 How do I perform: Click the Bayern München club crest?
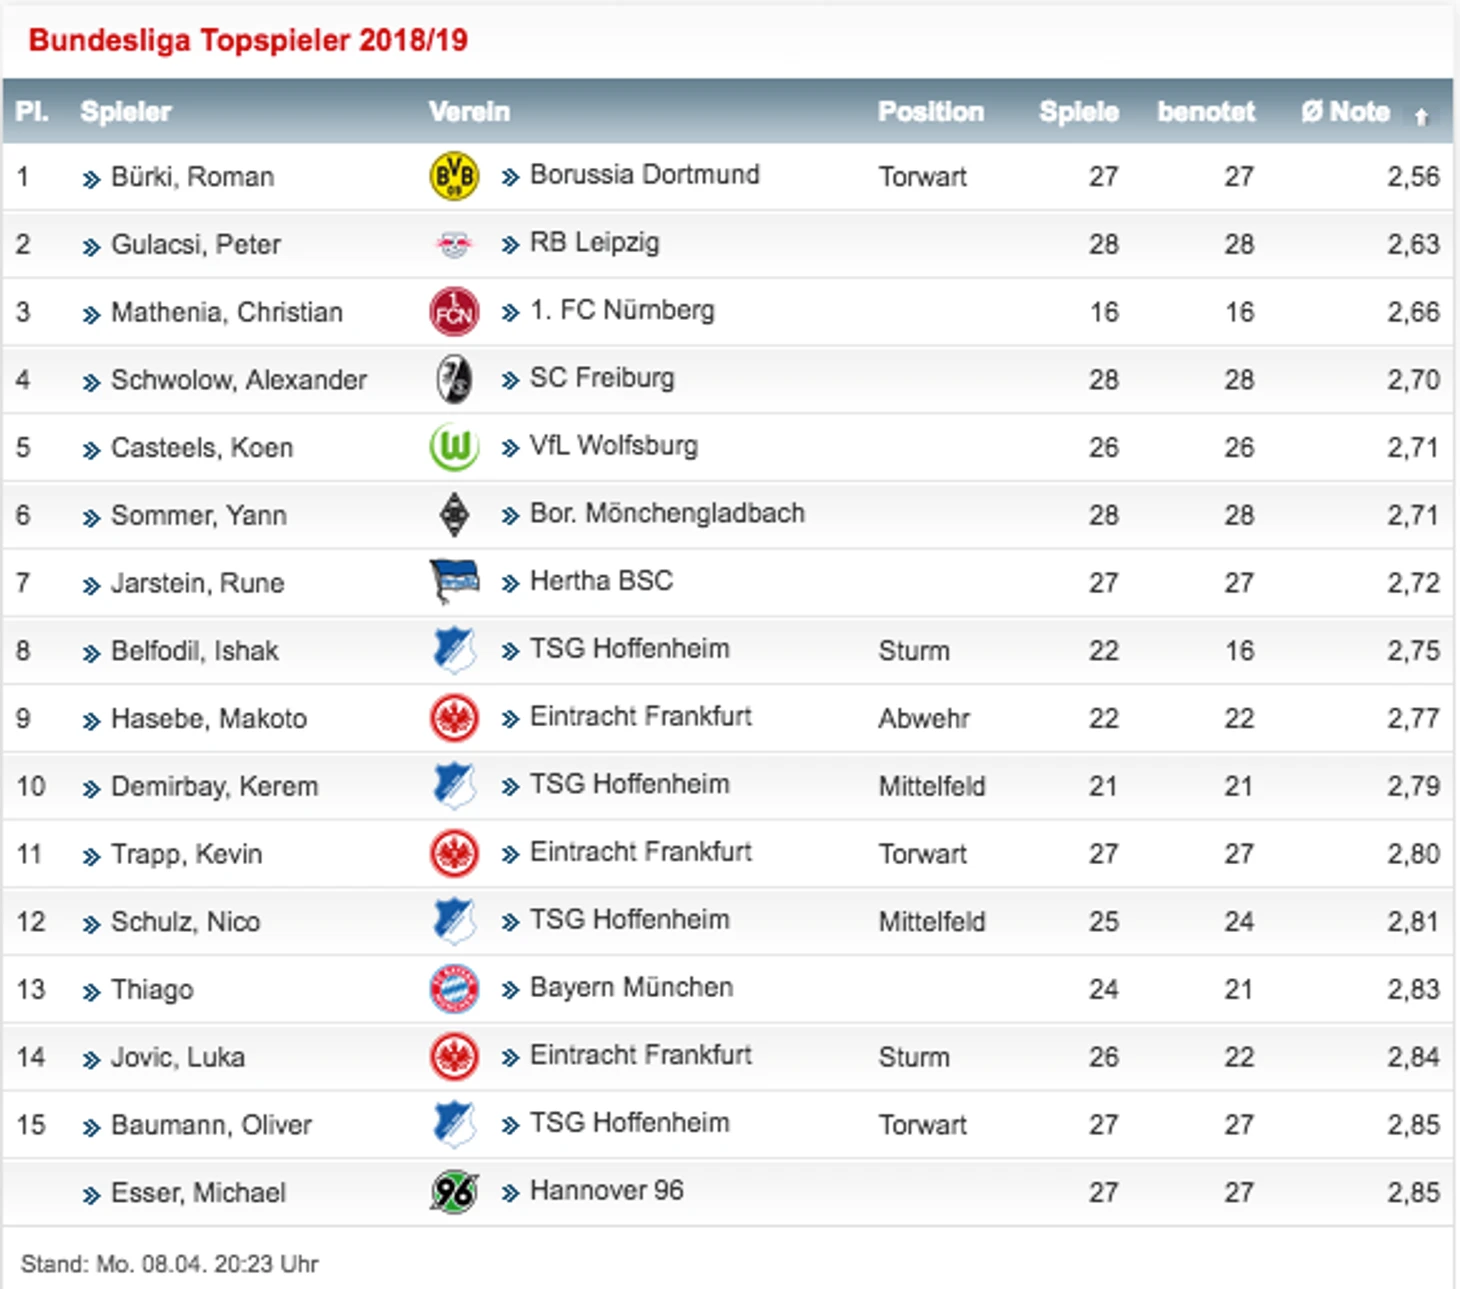[x=453, y=989]
